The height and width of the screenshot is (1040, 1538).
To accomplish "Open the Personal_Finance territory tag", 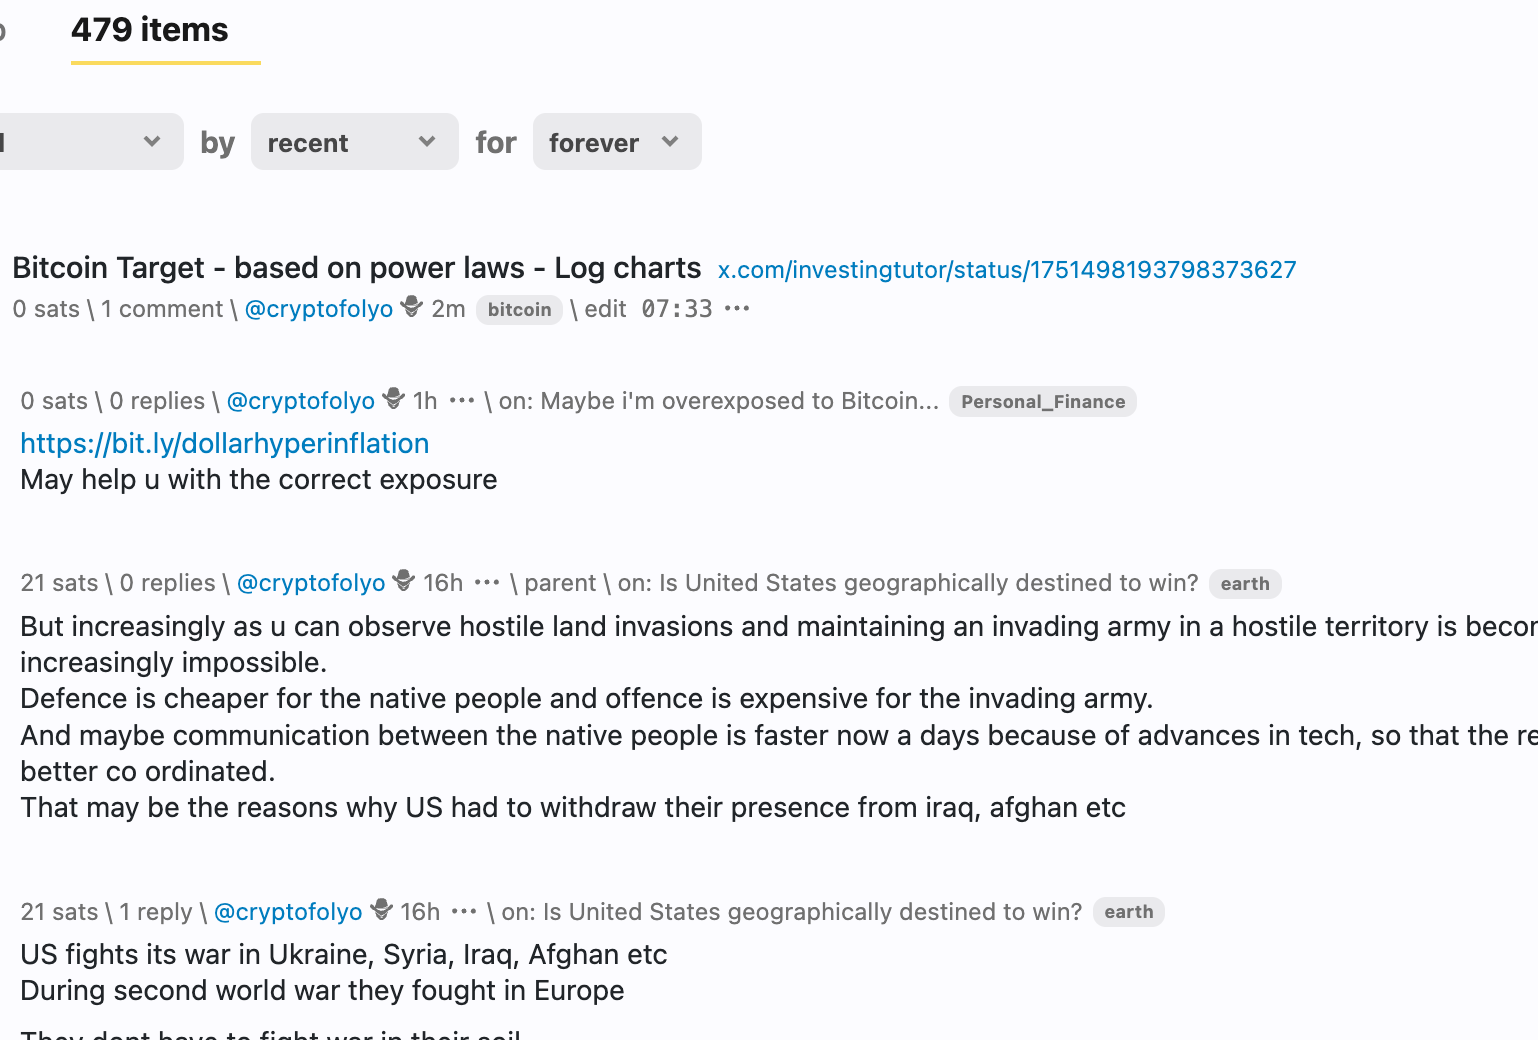I will [x=1042, y=402].
